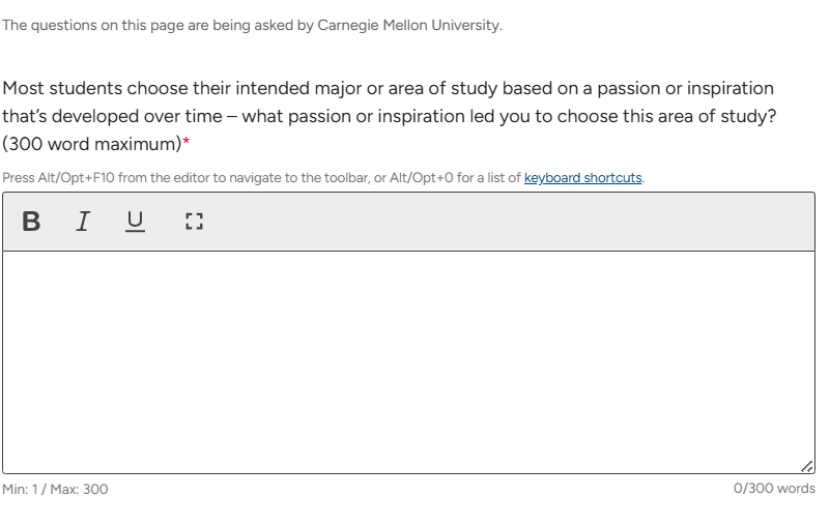Click the red required asterisk

pyautogui.click(x=187, y=145)
